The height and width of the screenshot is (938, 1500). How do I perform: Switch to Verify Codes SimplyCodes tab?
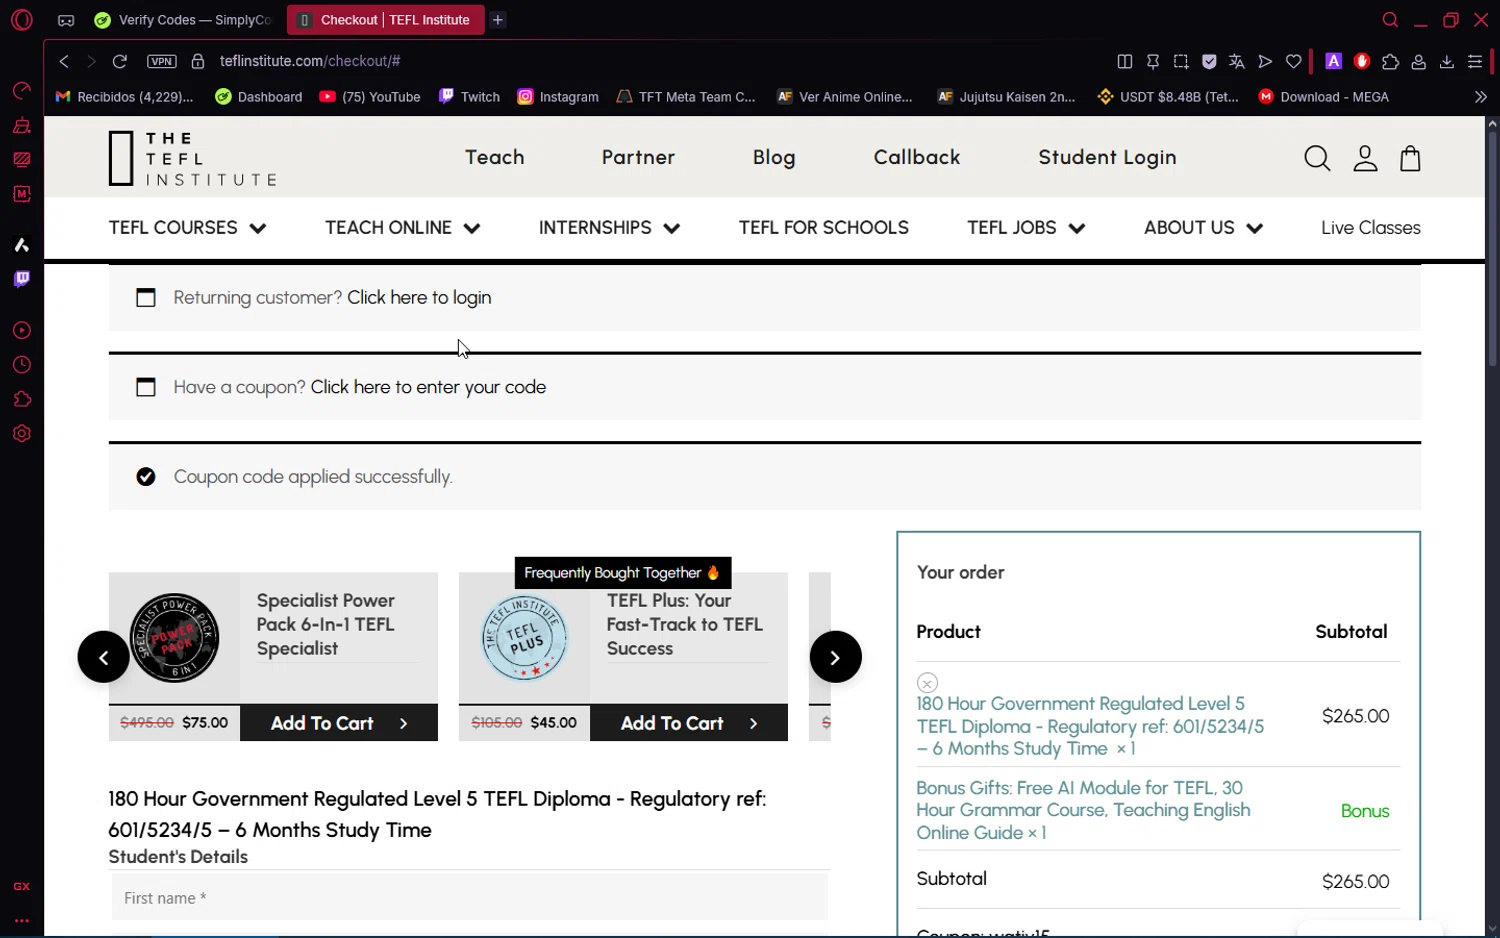tap(182, 20)
